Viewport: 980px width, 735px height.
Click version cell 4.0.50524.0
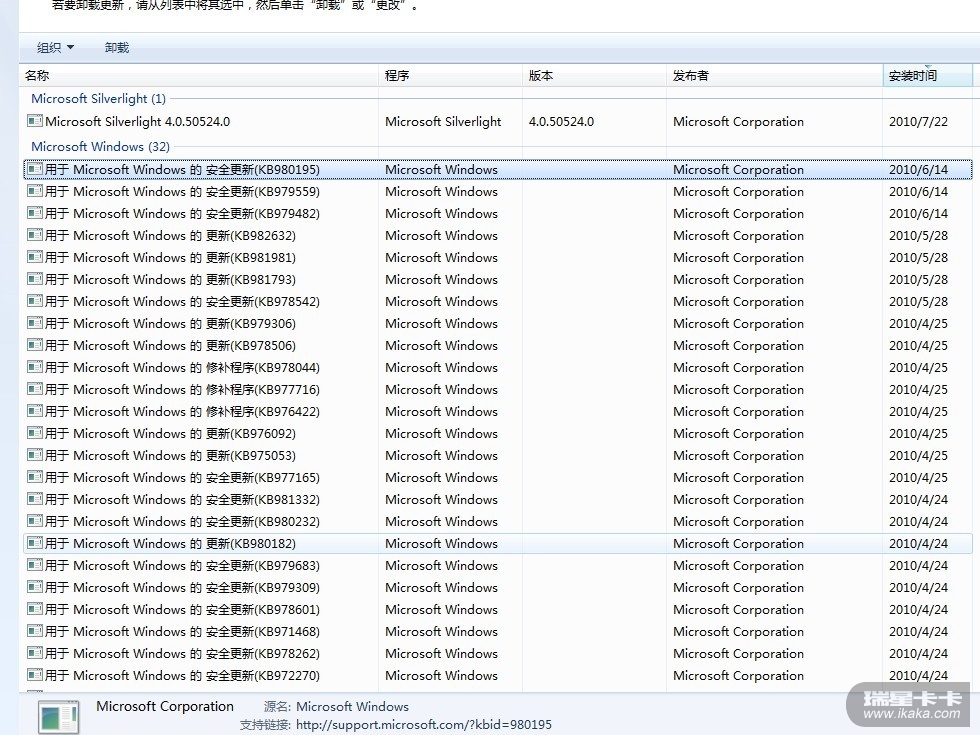pos(561,121)
